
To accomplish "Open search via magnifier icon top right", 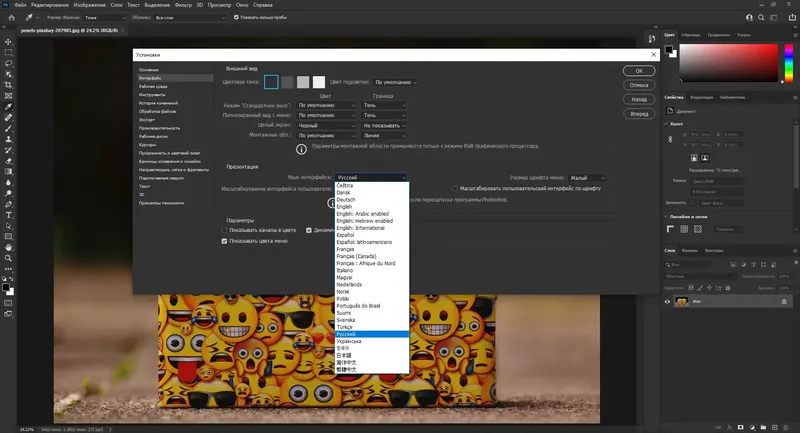I will (761, 17).
